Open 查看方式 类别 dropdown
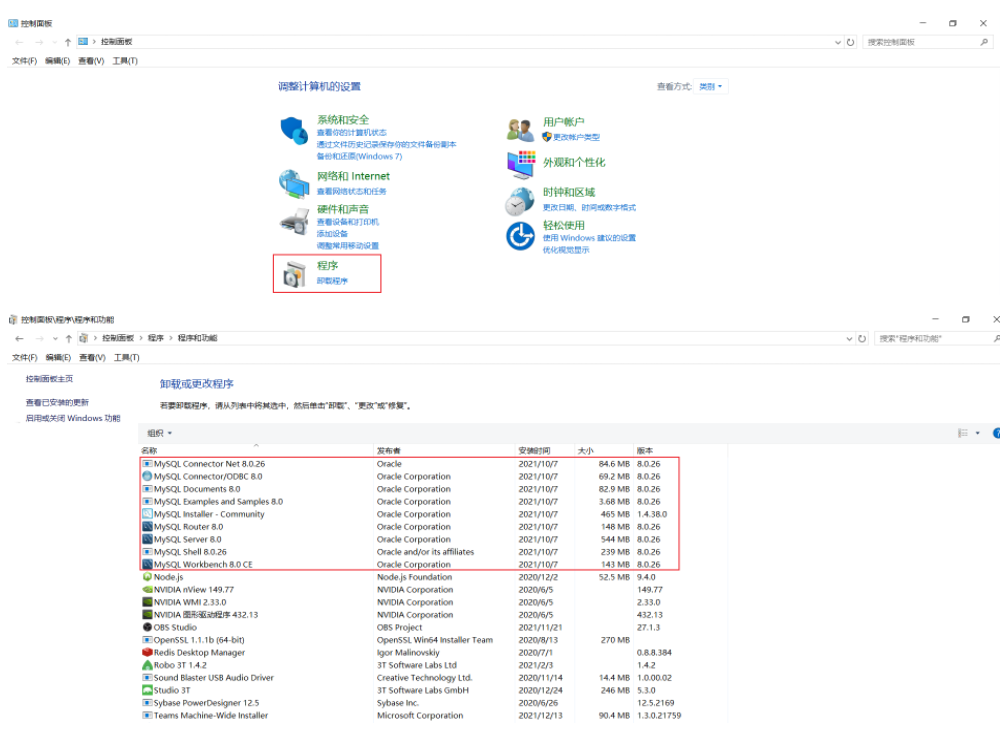1005x731 pixels. [x=711, y=86]
